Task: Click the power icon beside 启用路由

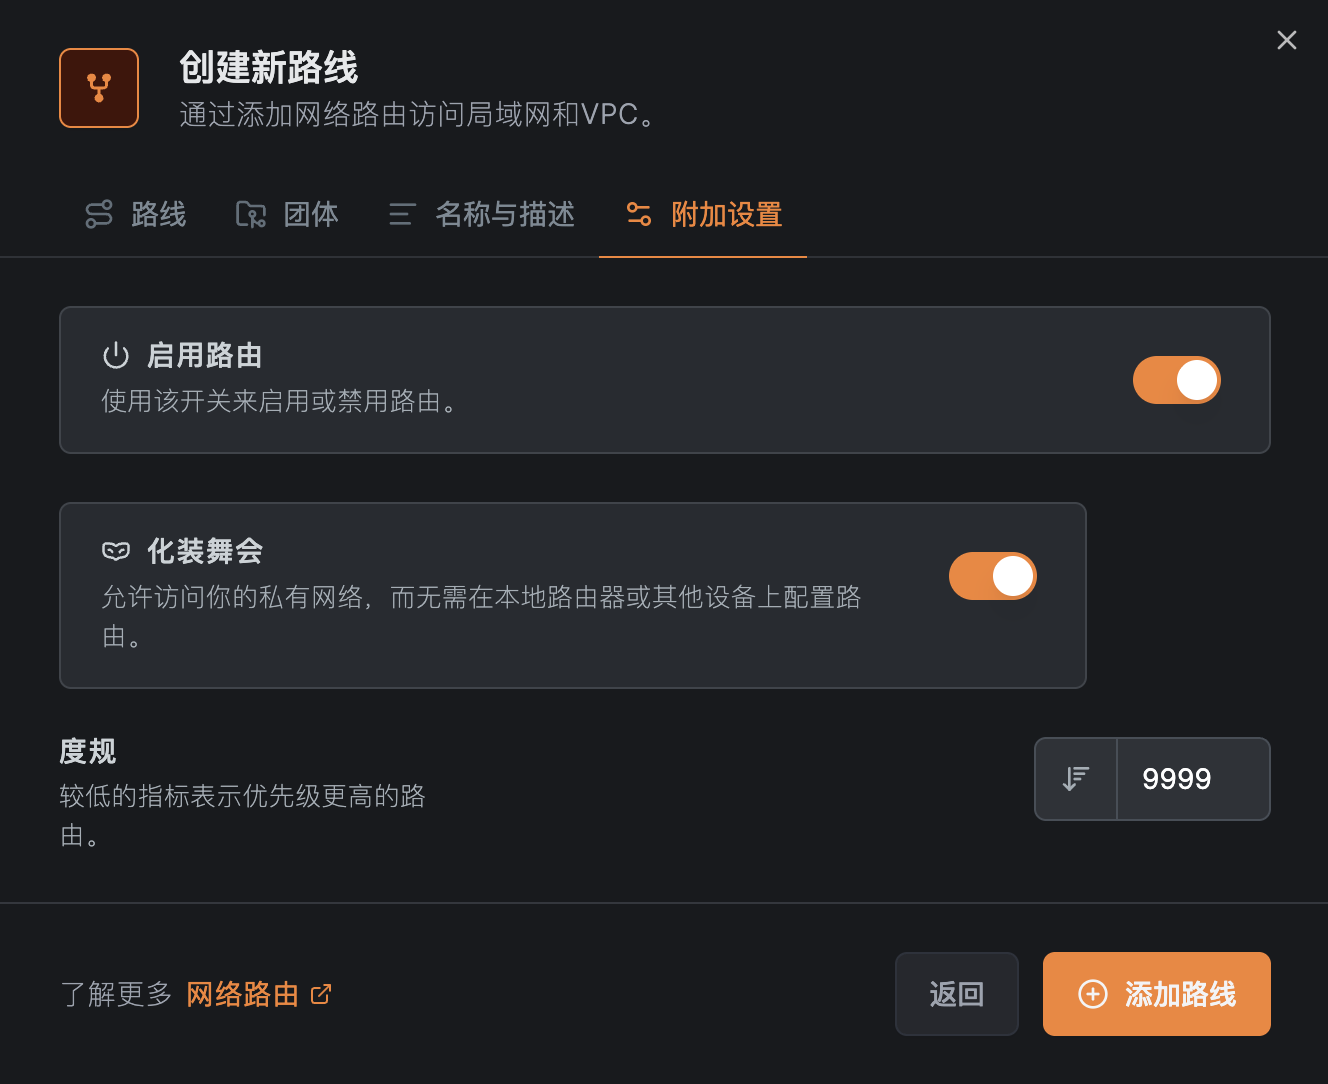Action: click(x=116, y=355)
